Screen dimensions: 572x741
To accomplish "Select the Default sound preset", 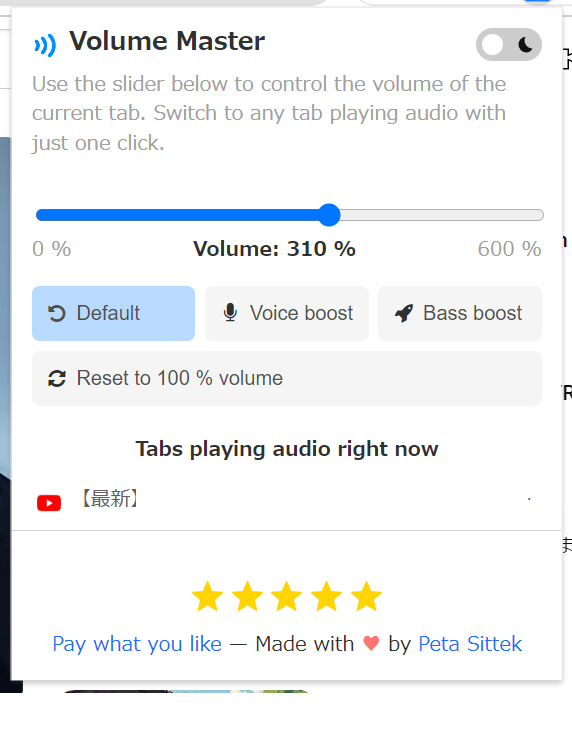I will click(x=113, y=313).
